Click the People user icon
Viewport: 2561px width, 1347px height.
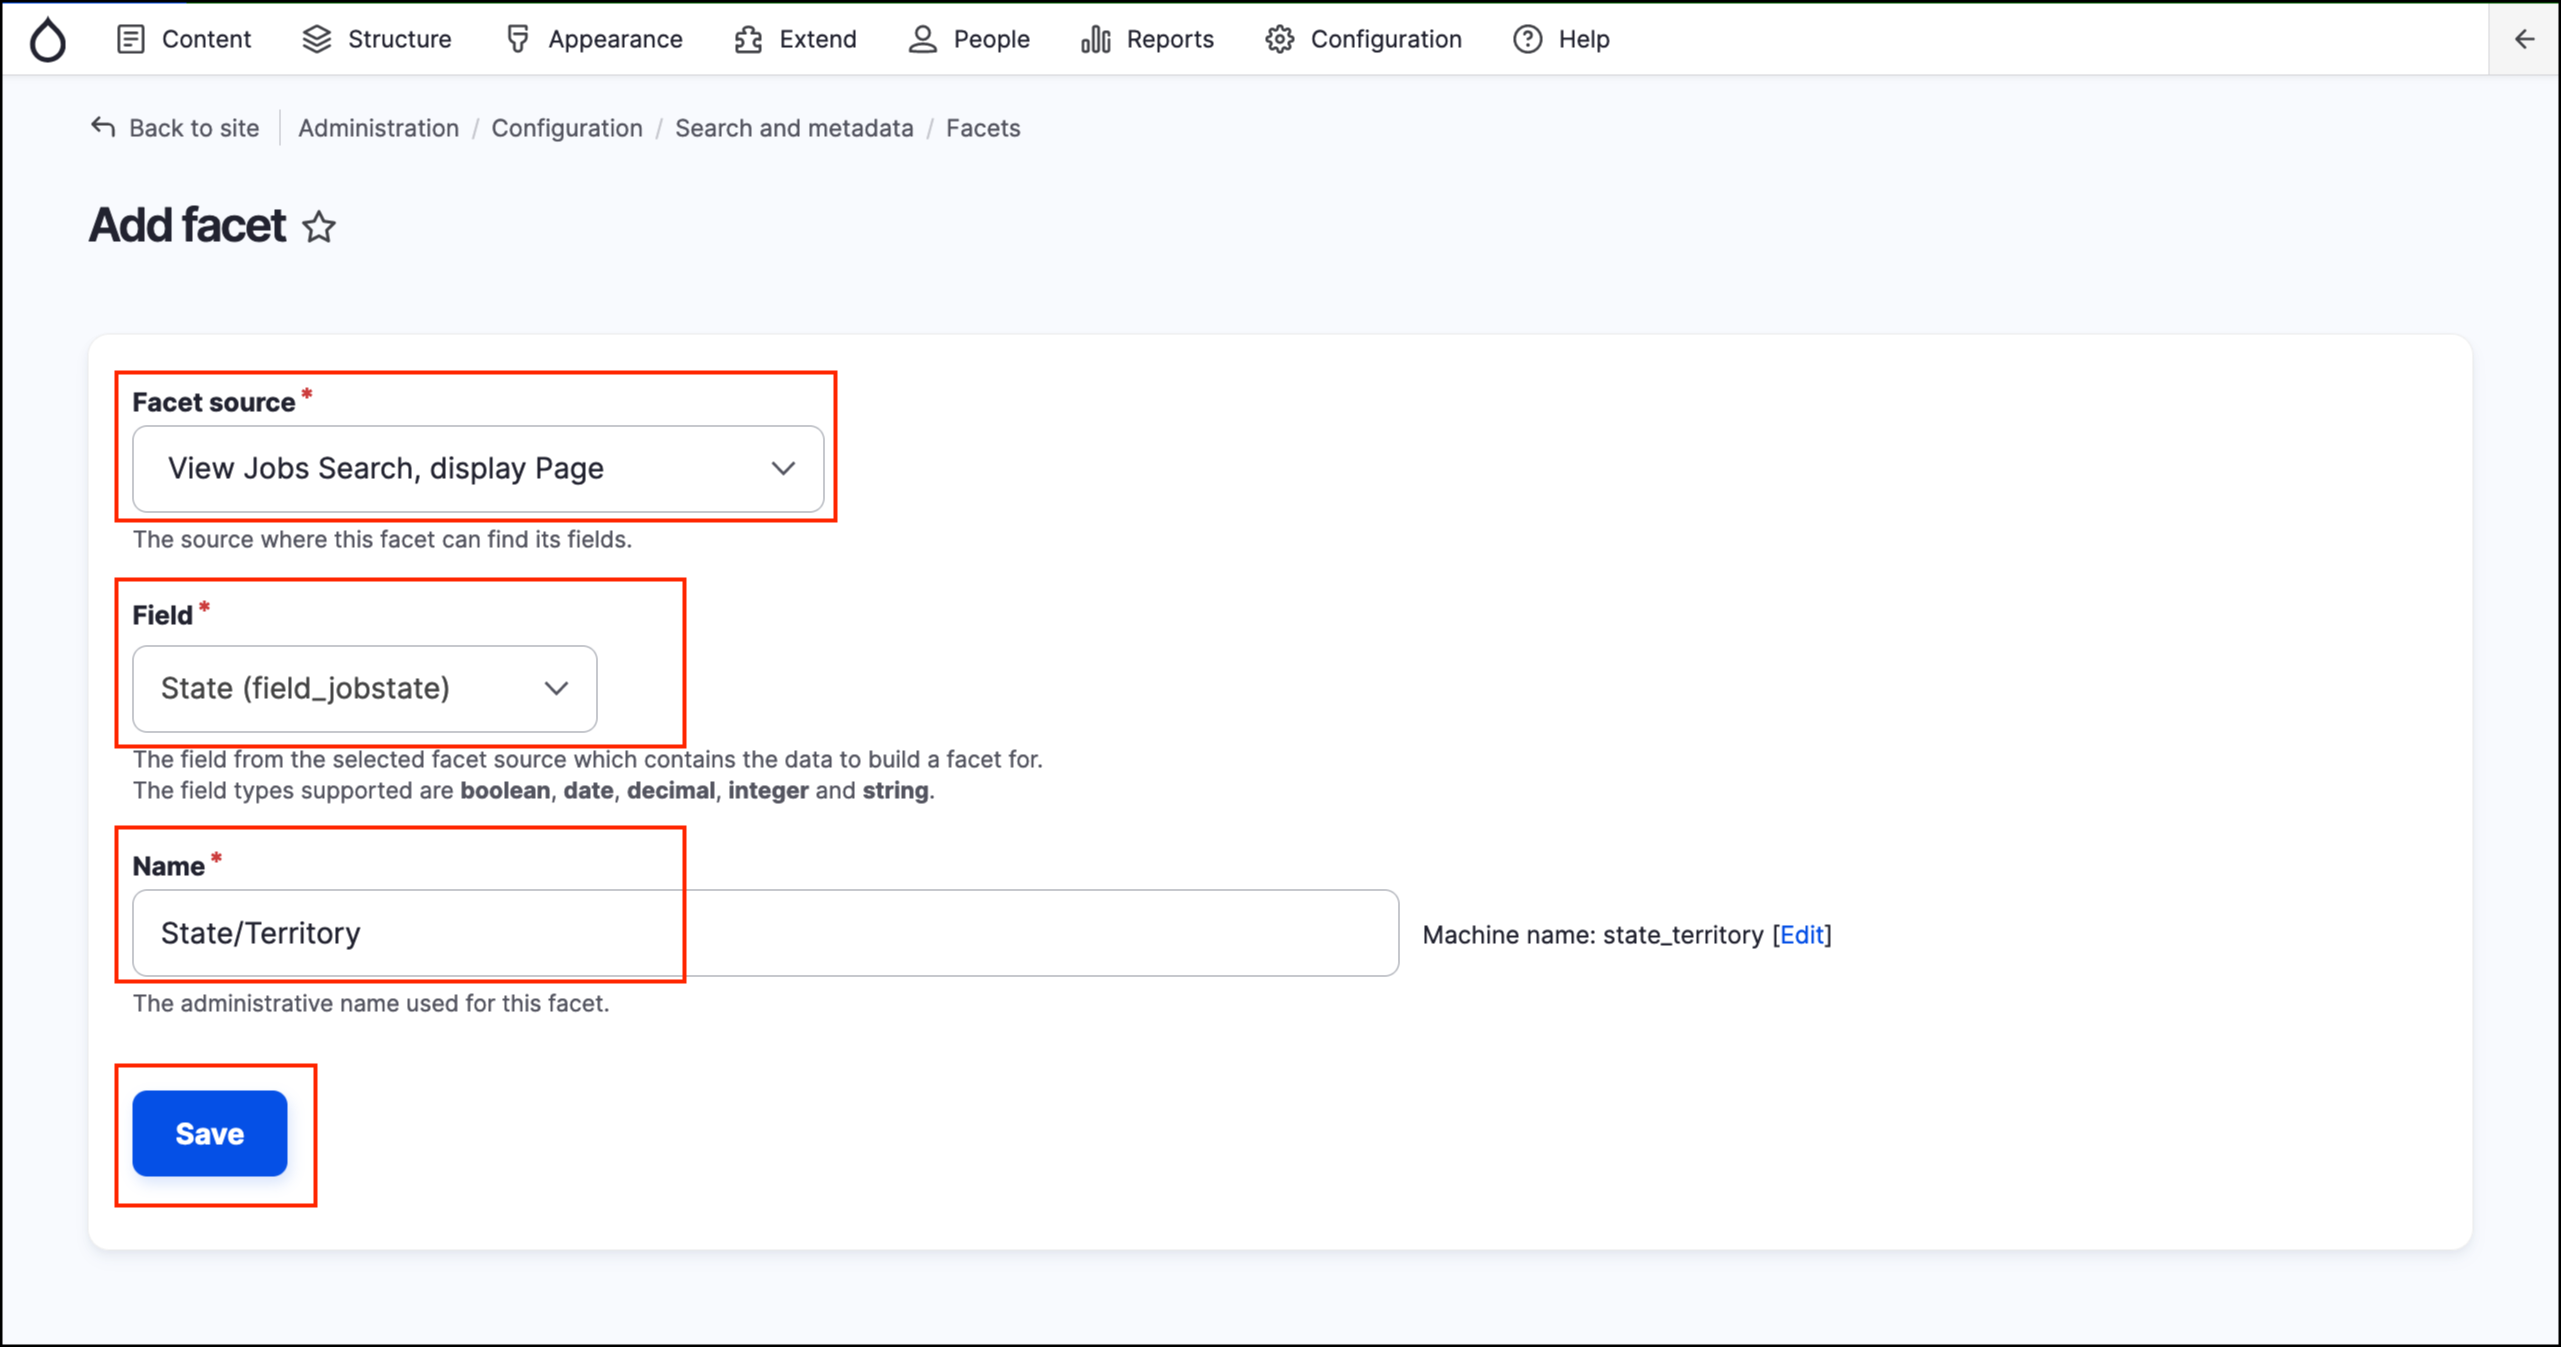[x=921, y=39]
